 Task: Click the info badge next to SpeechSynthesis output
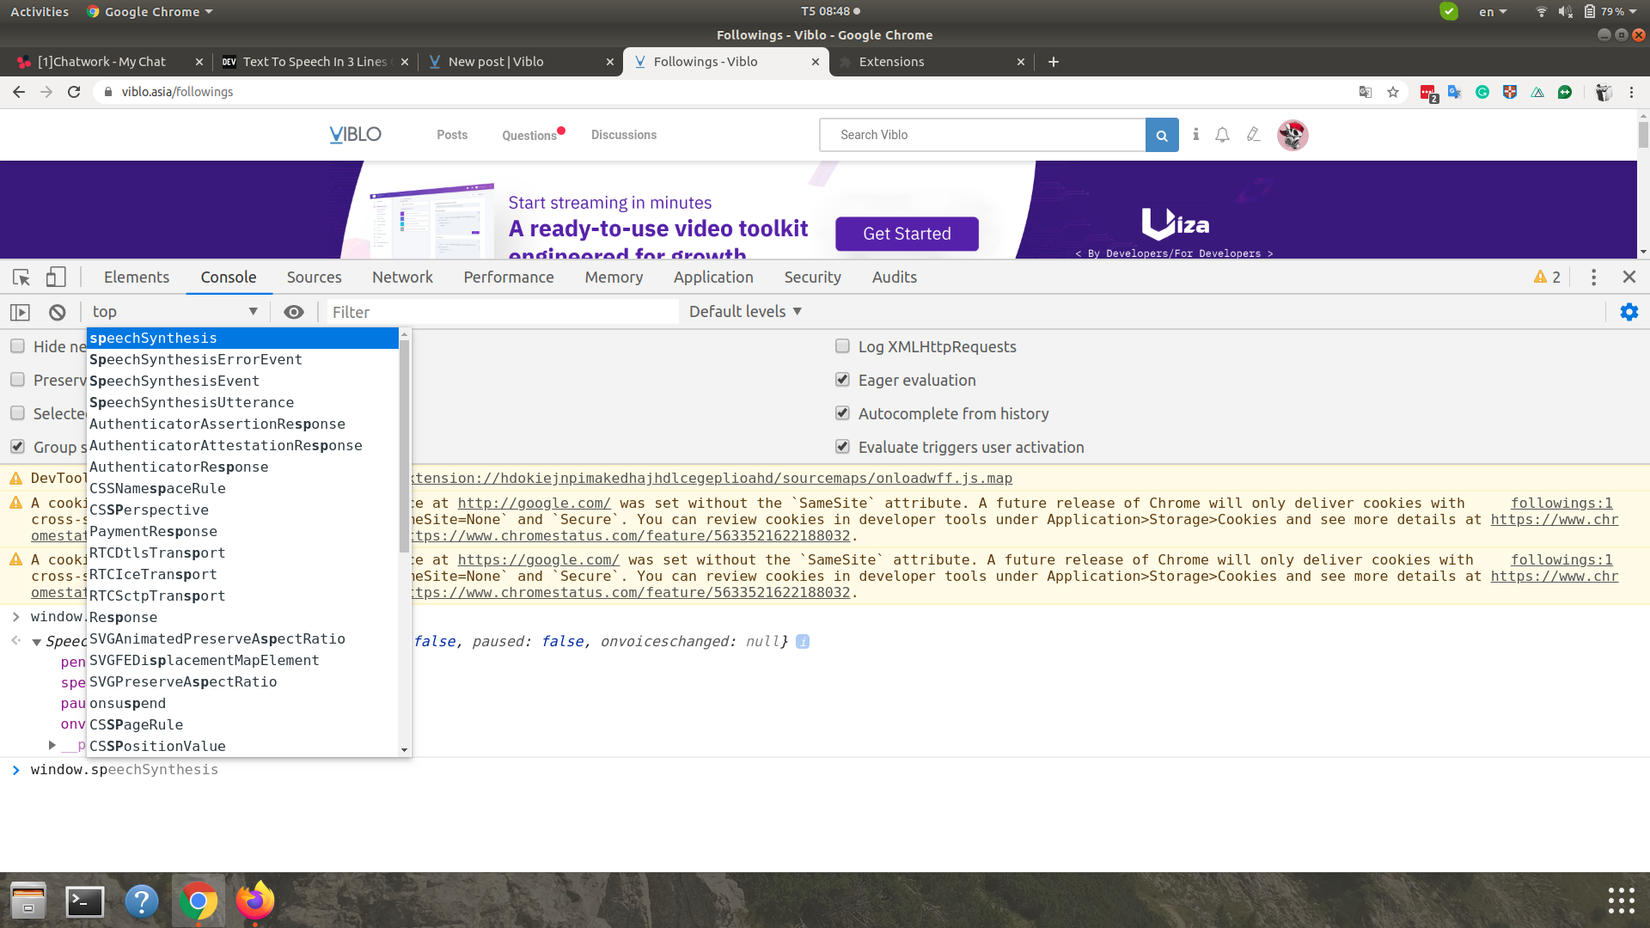point(803,641)
